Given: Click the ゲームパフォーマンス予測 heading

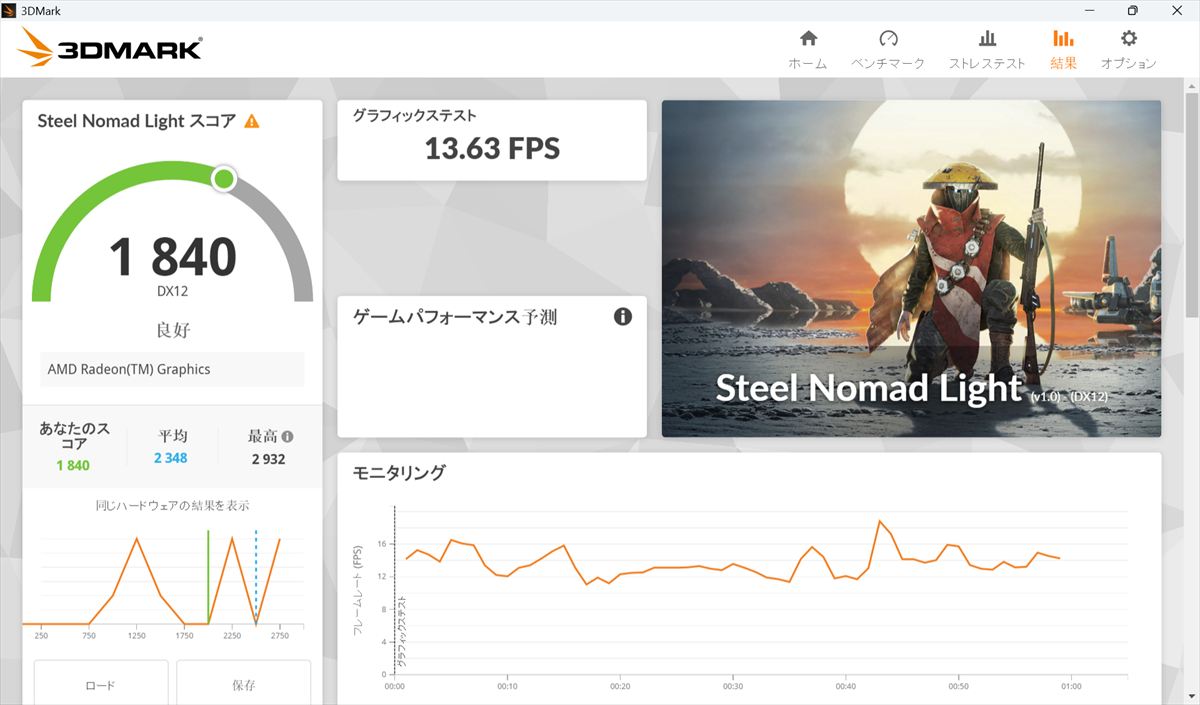Looking at the screenshot, I should click(x=455, y=317).
